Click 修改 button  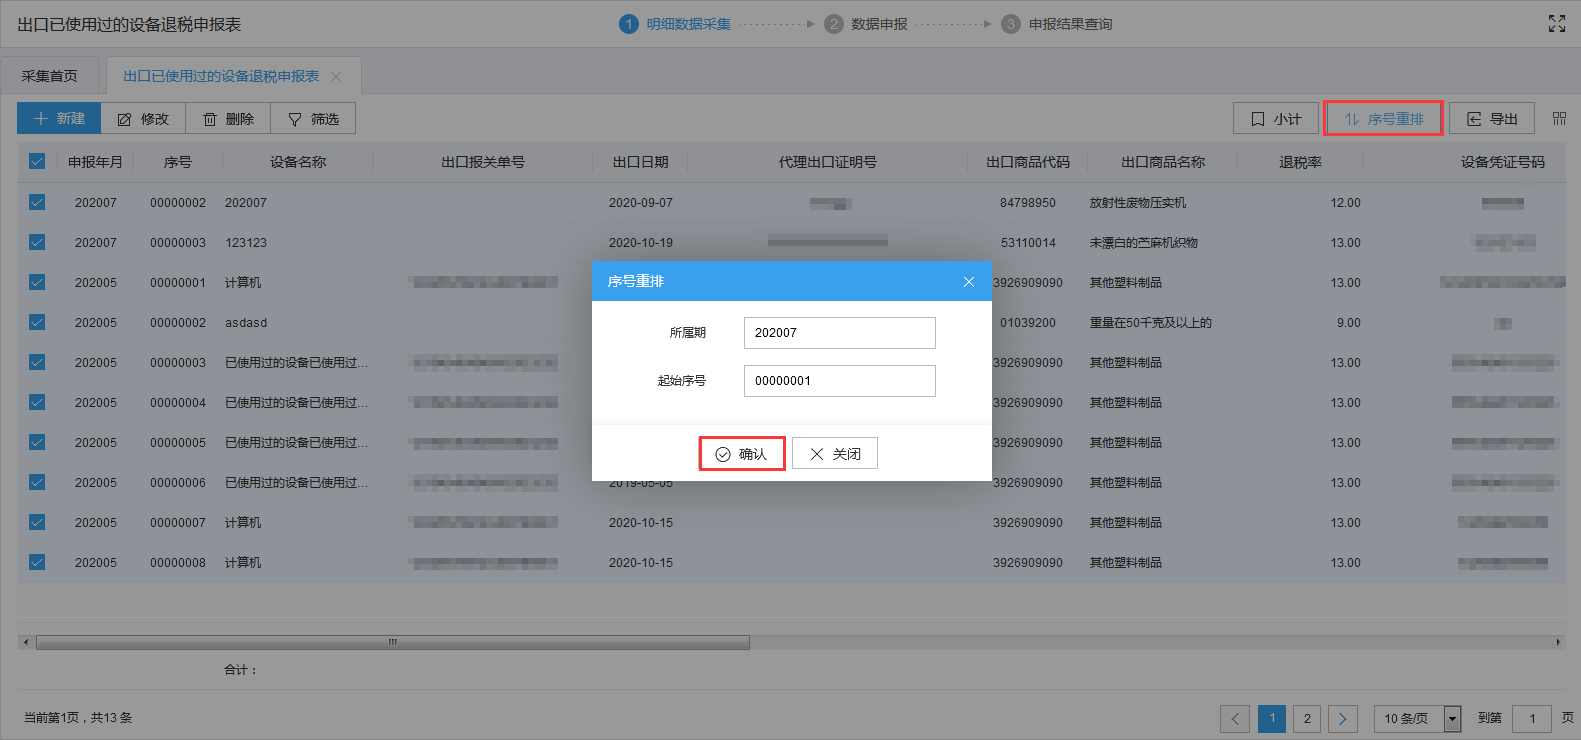click(x=143, y=118)
